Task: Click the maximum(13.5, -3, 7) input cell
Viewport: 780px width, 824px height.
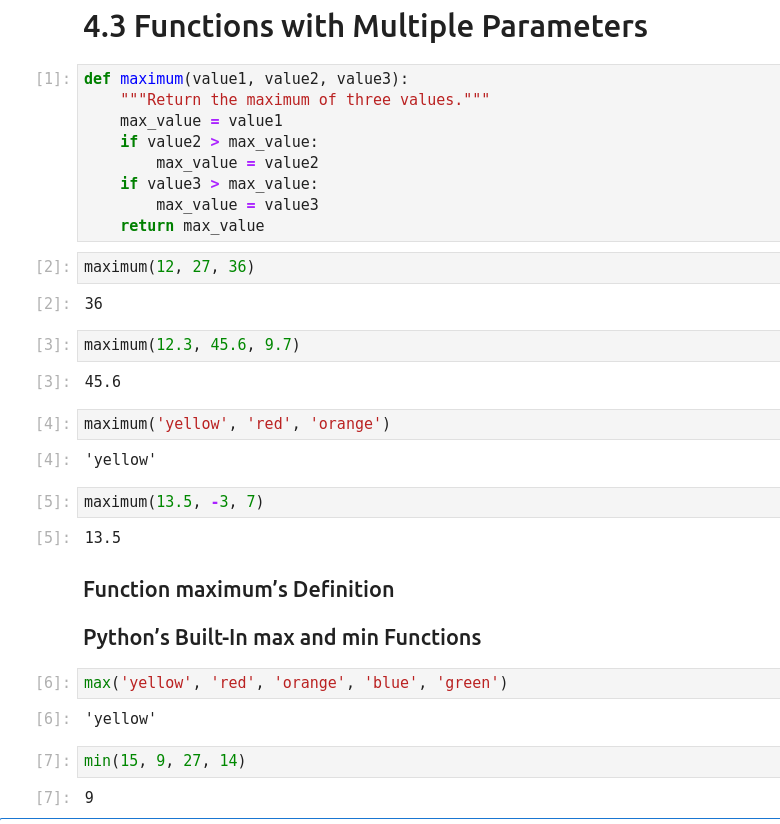Action: (x=428, y=502)
